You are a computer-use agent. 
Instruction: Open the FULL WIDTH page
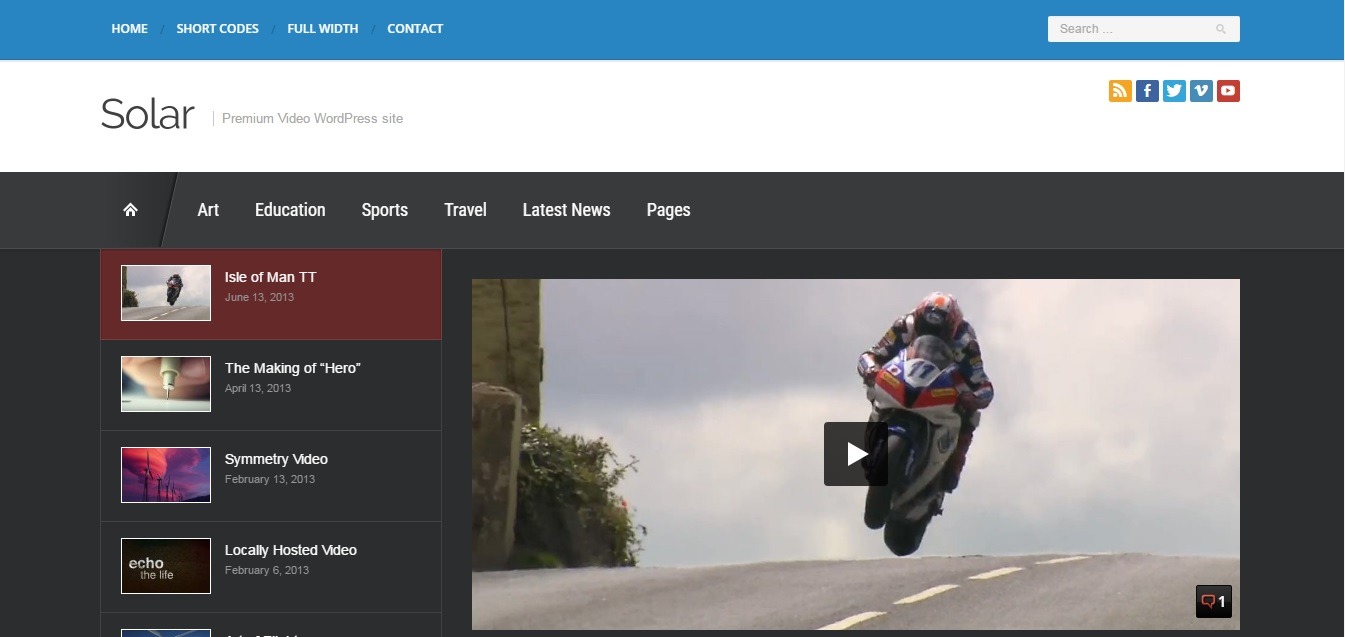[x=322, y=28]
